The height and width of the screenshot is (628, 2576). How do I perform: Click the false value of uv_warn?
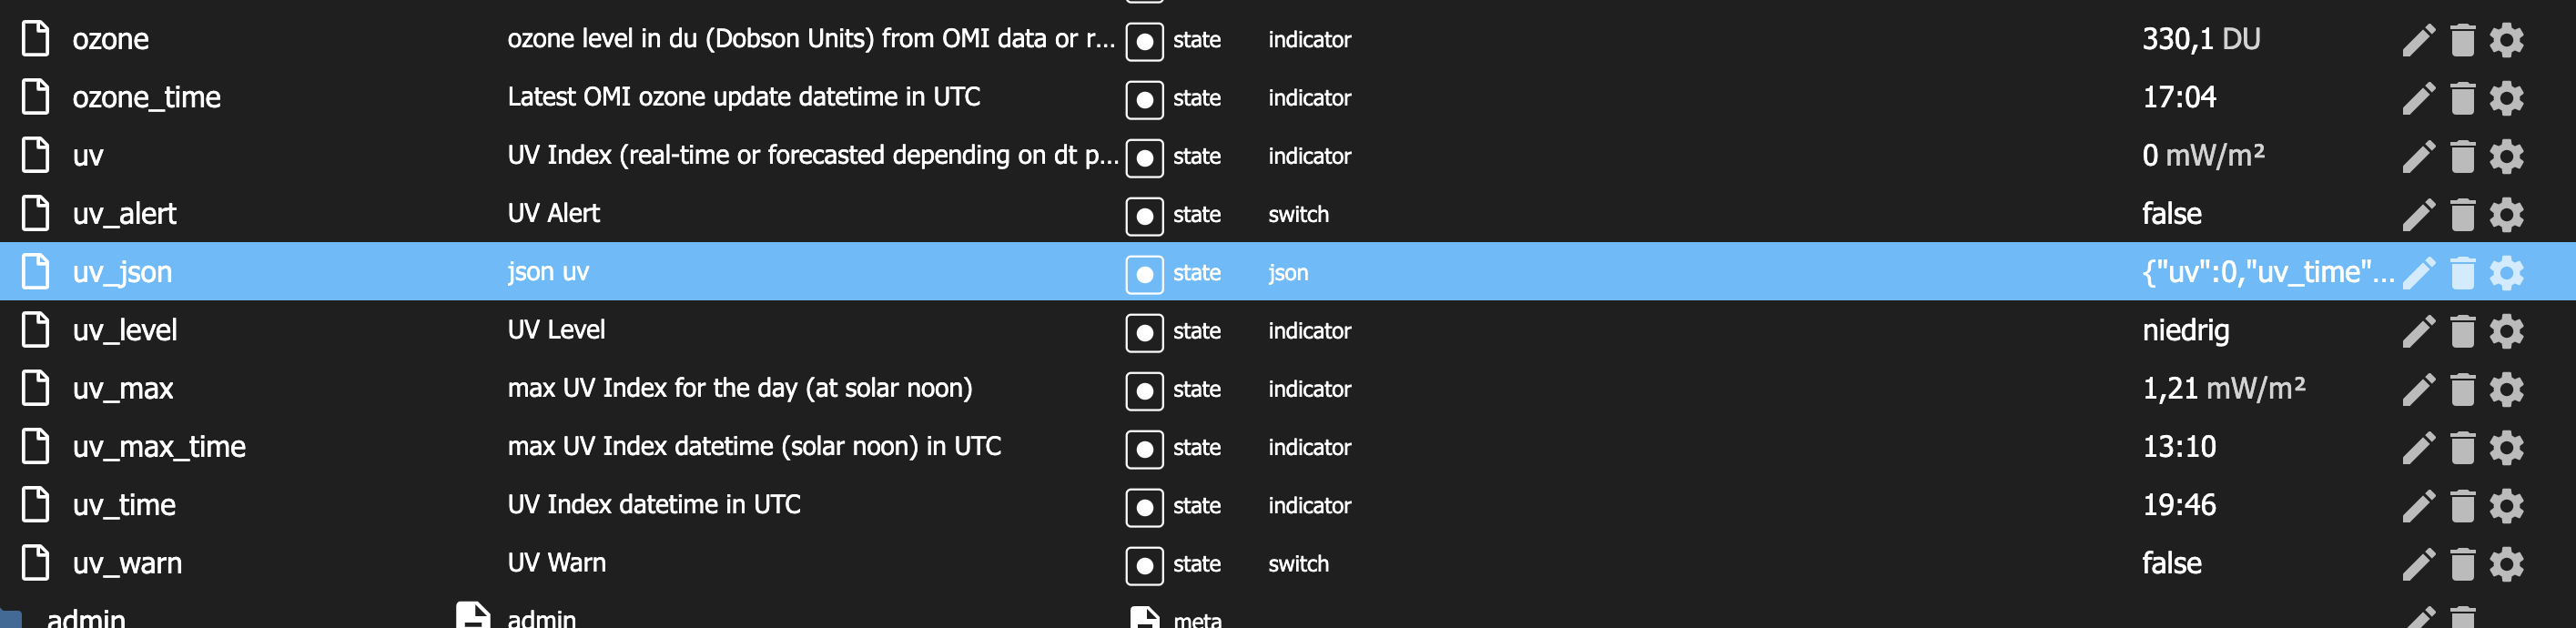coord(2171,564)
